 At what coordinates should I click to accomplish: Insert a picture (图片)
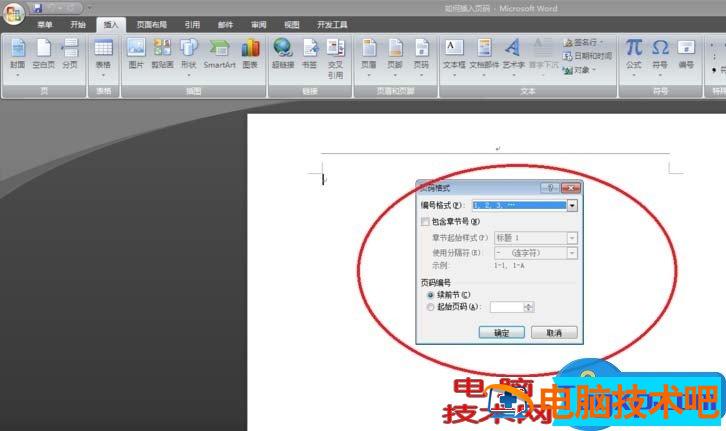tap(136, 55)
